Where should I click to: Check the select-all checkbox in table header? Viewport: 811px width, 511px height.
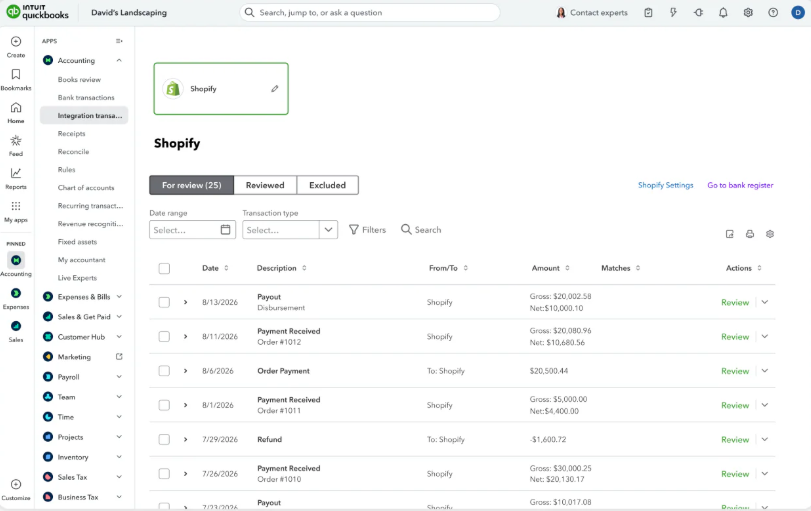[x=164, y=268]
